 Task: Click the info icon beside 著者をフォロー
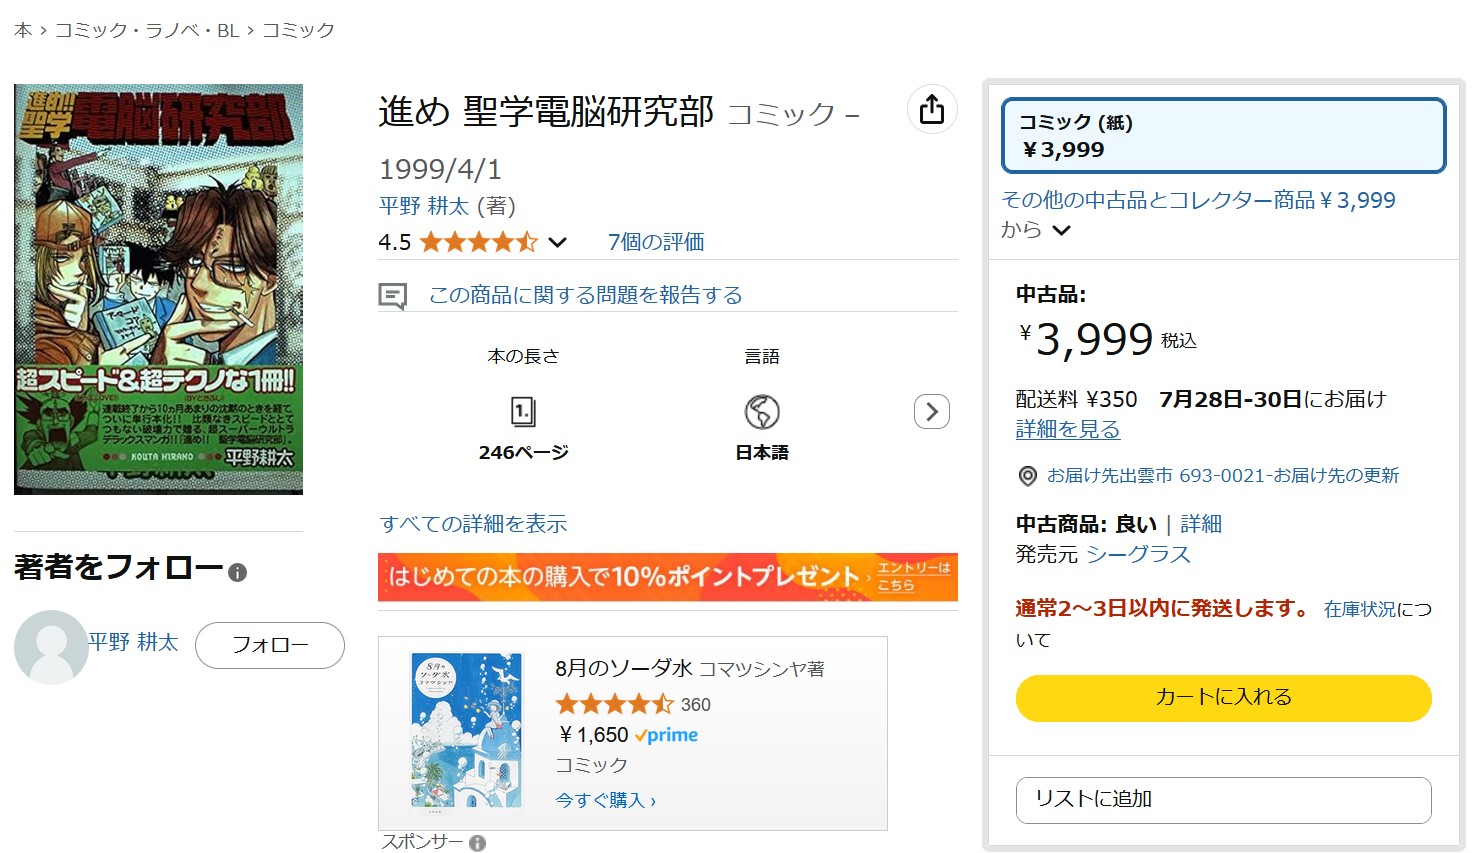[237, 573]
